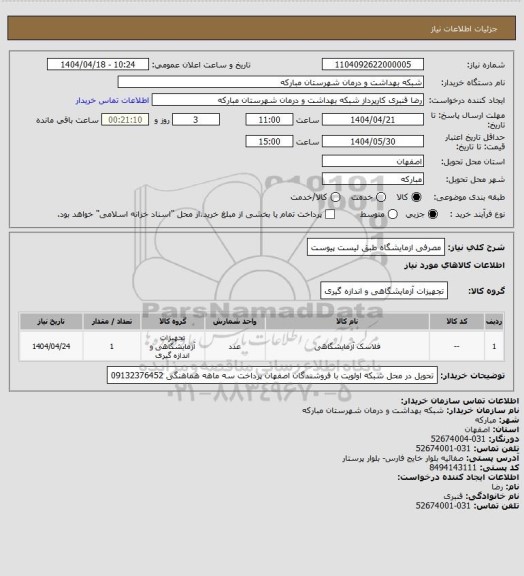This screenshot has width=524, height=576.
Task: Click the response deadline date 1404/04/21
Action: [373, 120]
